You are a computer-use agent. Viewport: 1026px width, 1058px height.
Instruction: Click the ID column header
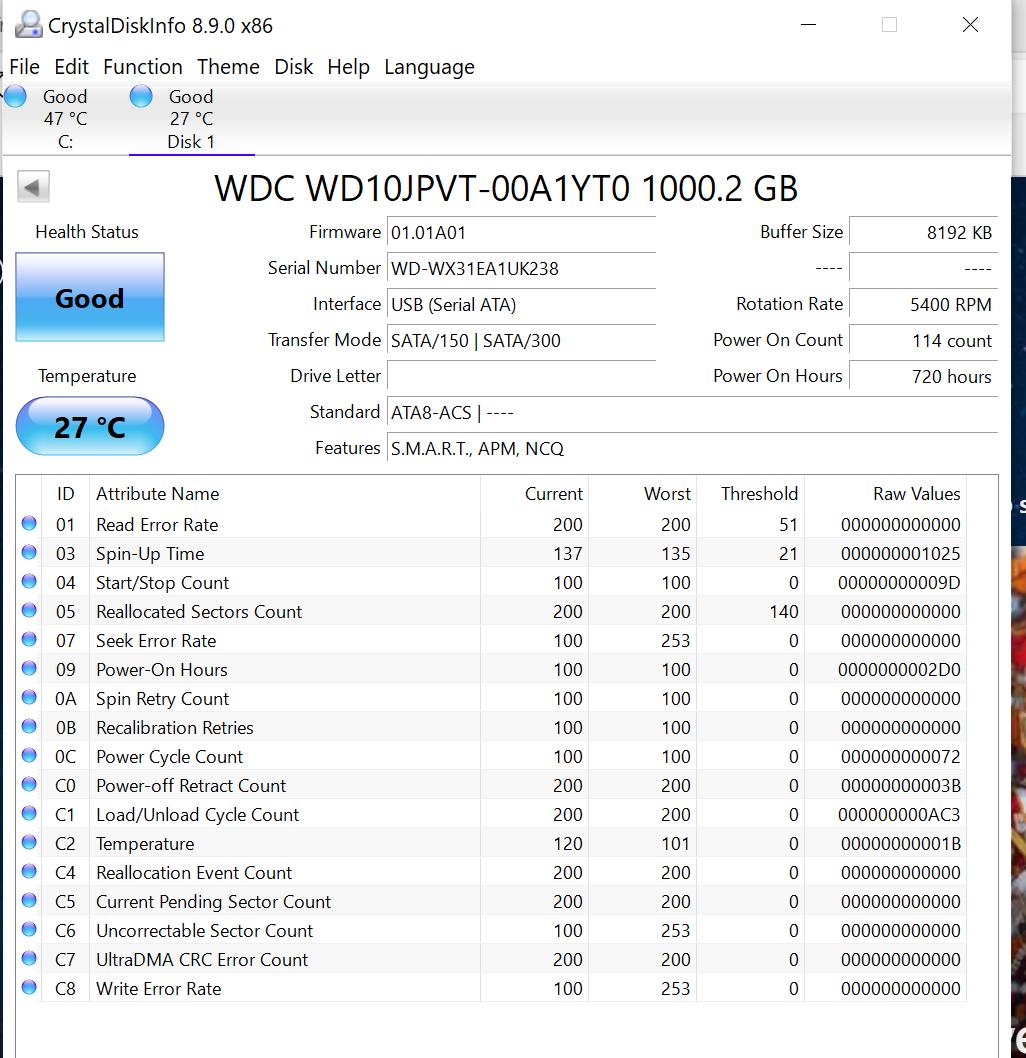(x=65, y=494)
